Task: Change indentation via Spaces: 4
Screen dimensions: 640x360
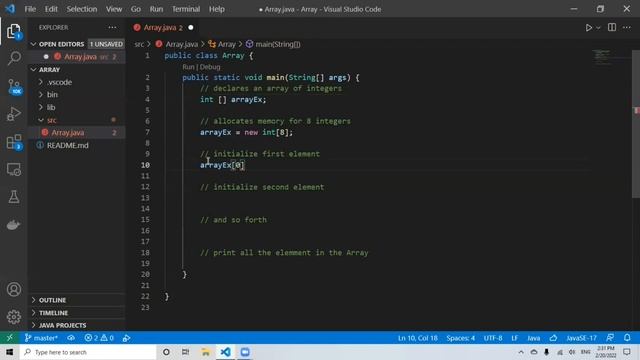Action: pyautogui.click(x=460, y=338)
